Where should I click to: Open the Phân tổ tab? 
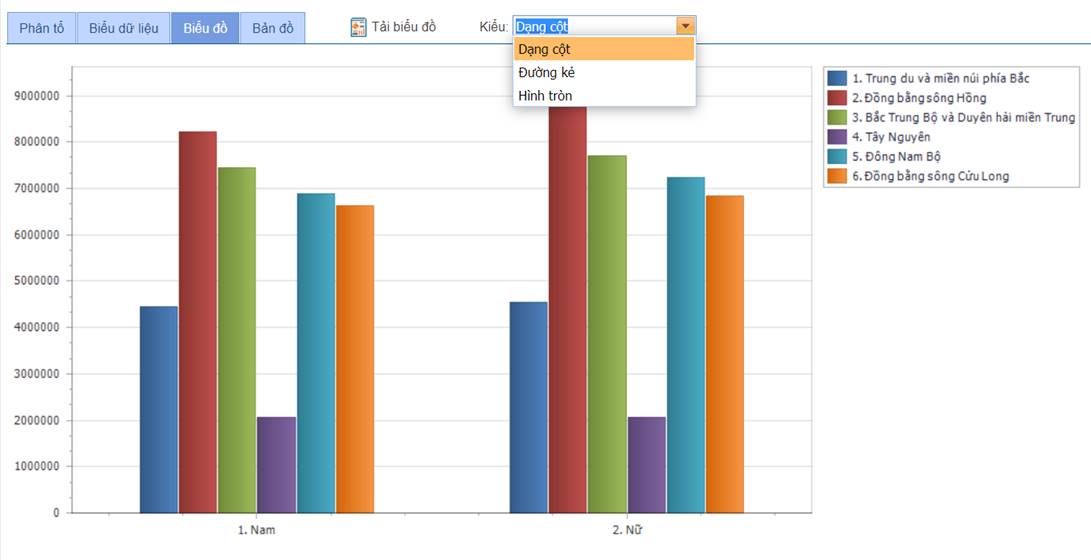click(41, 28)
